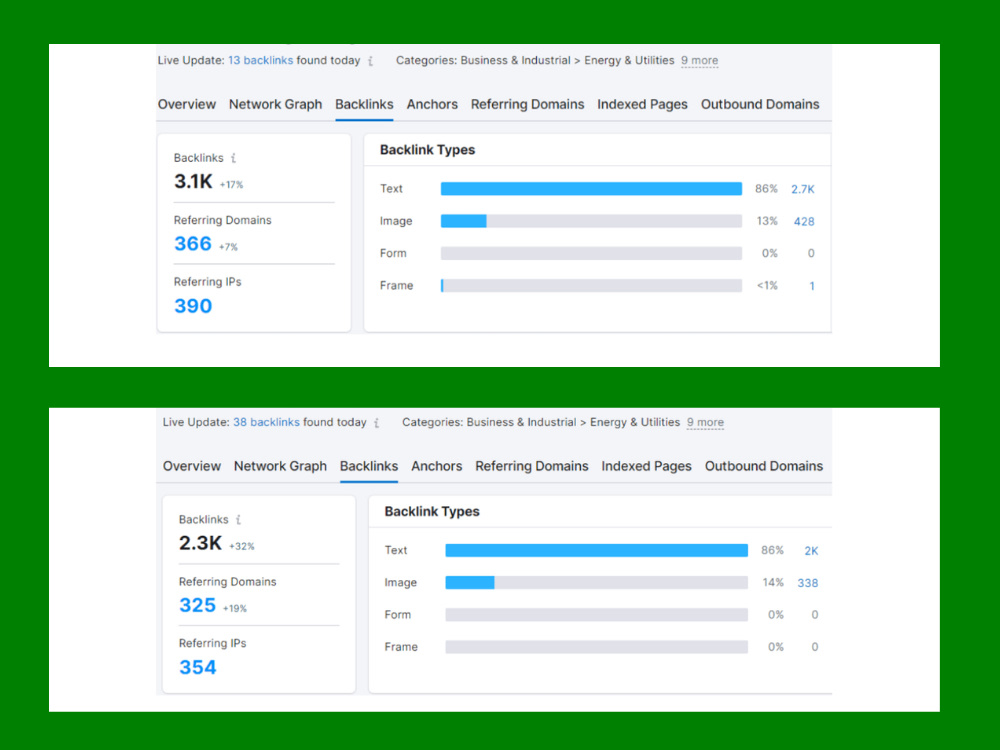Open Network Graph tab in upper panel

[x=276, y=104]
